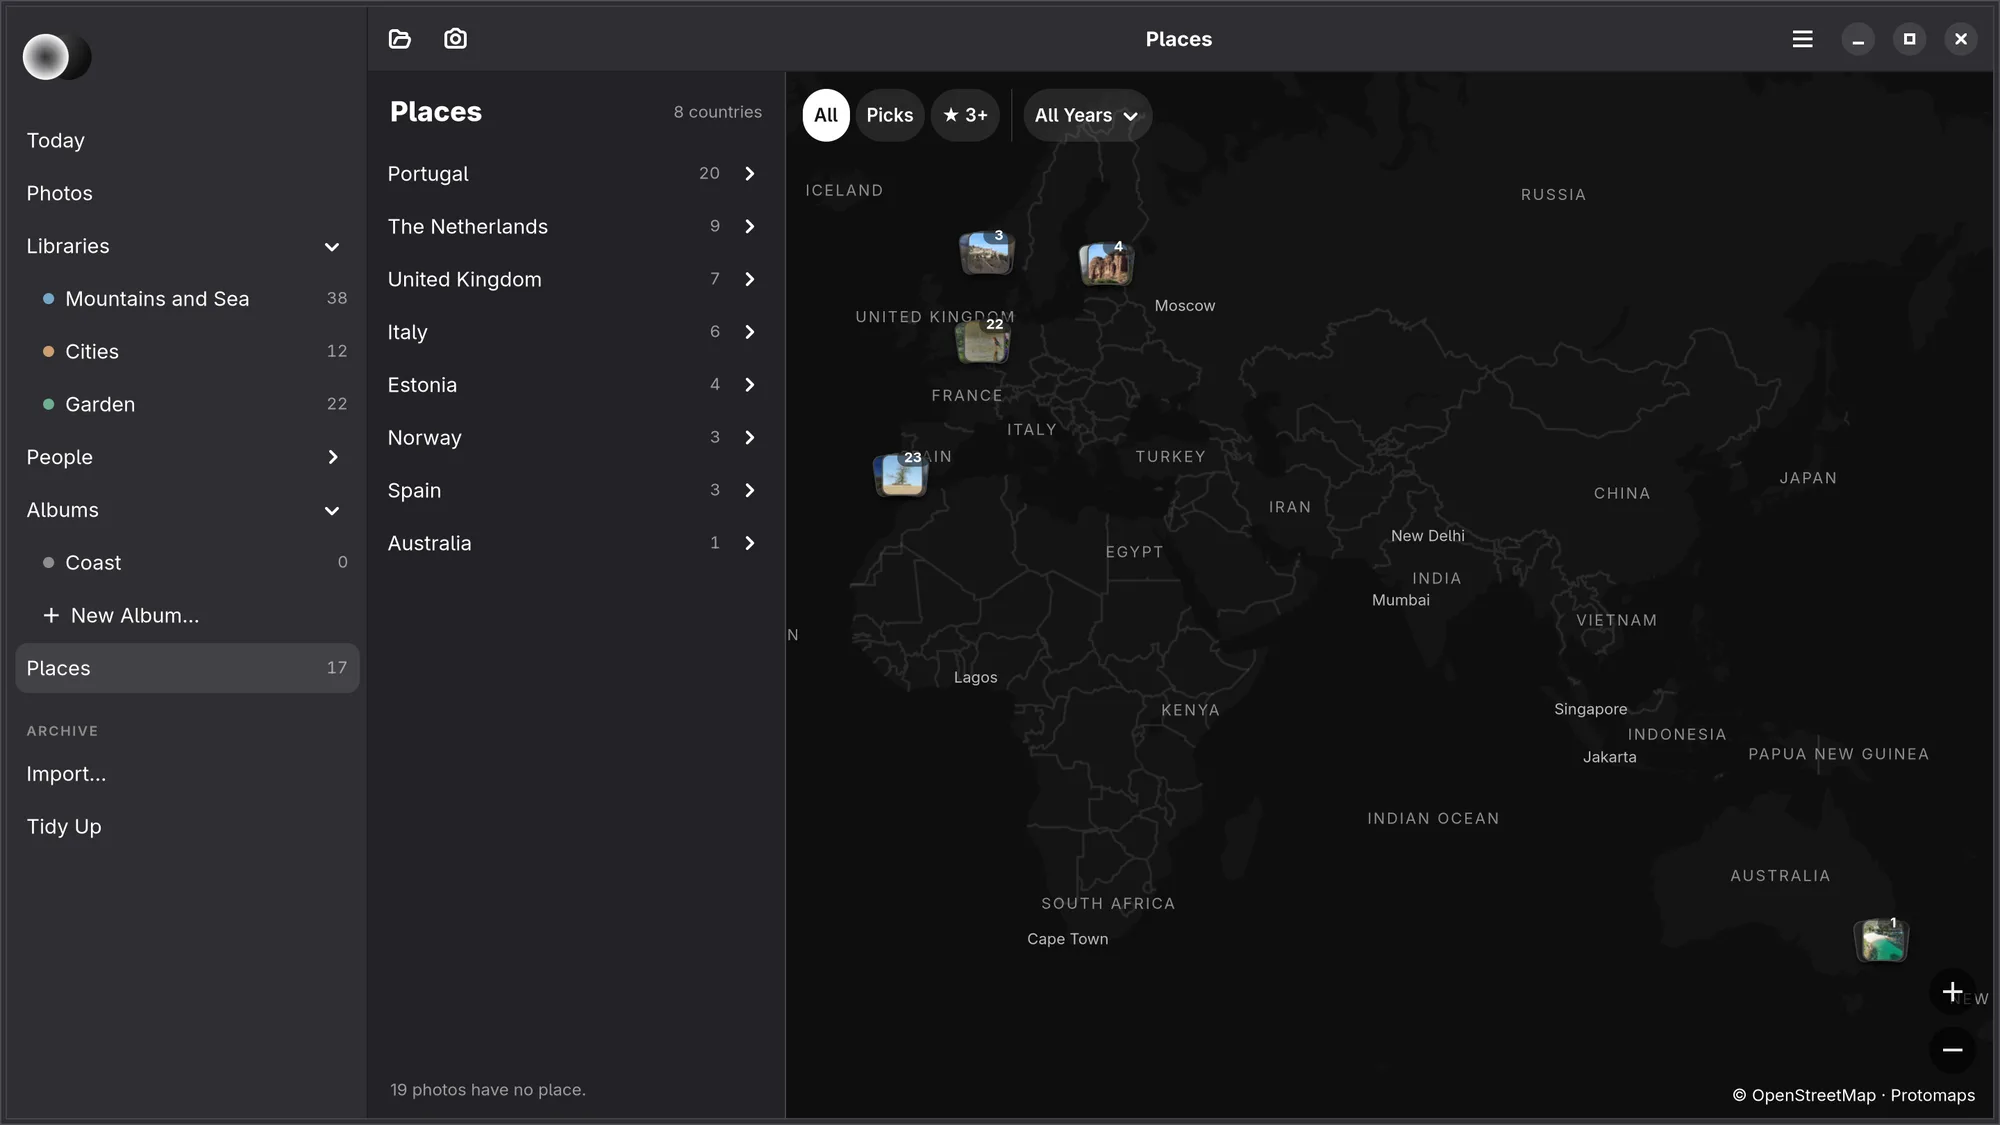Open the Spain place row

(x=575, y=491)
